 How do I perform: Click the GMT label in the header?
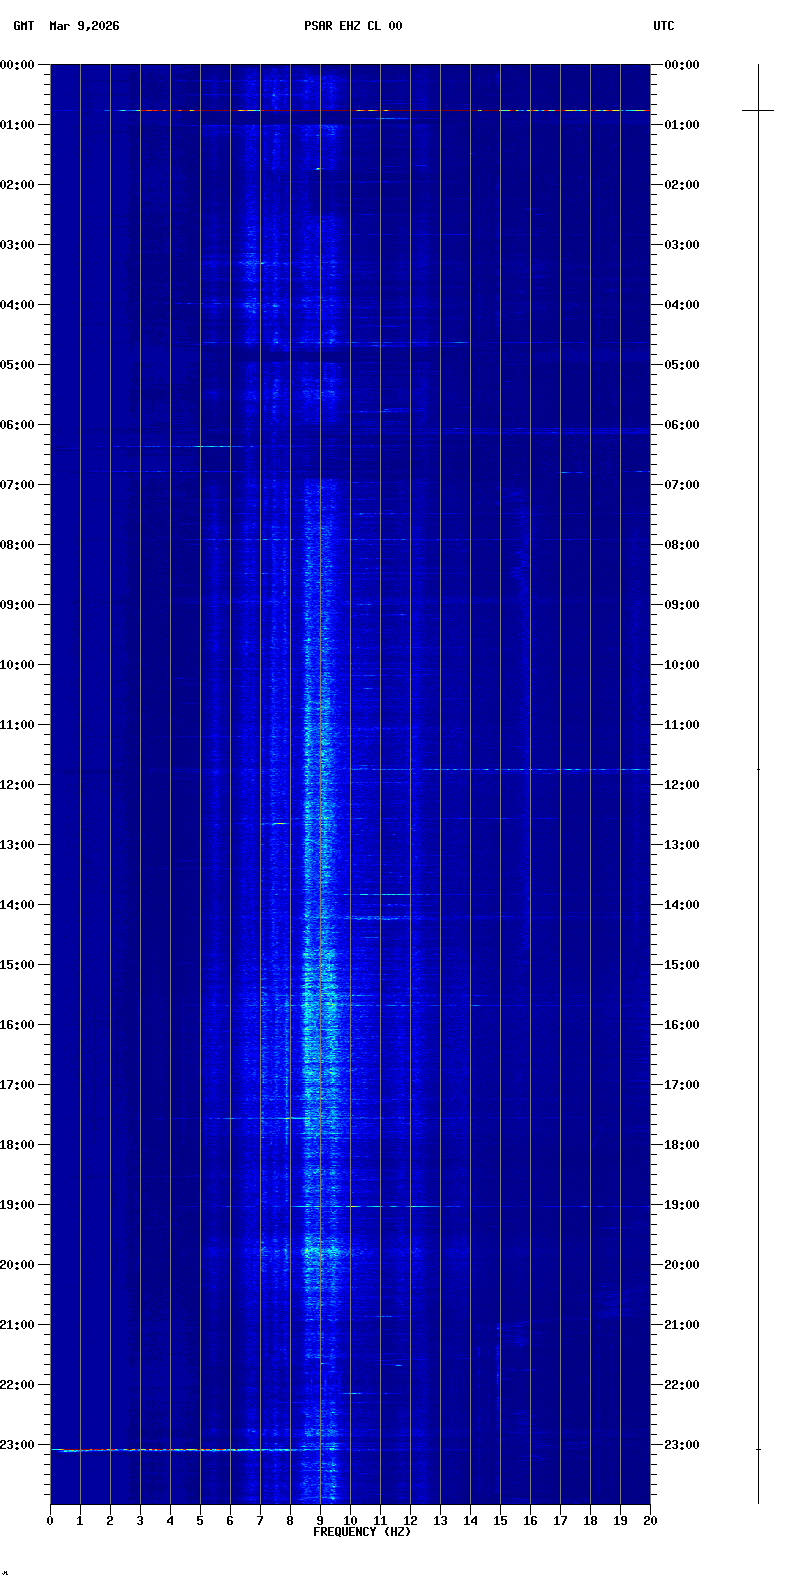coord(23,26)
